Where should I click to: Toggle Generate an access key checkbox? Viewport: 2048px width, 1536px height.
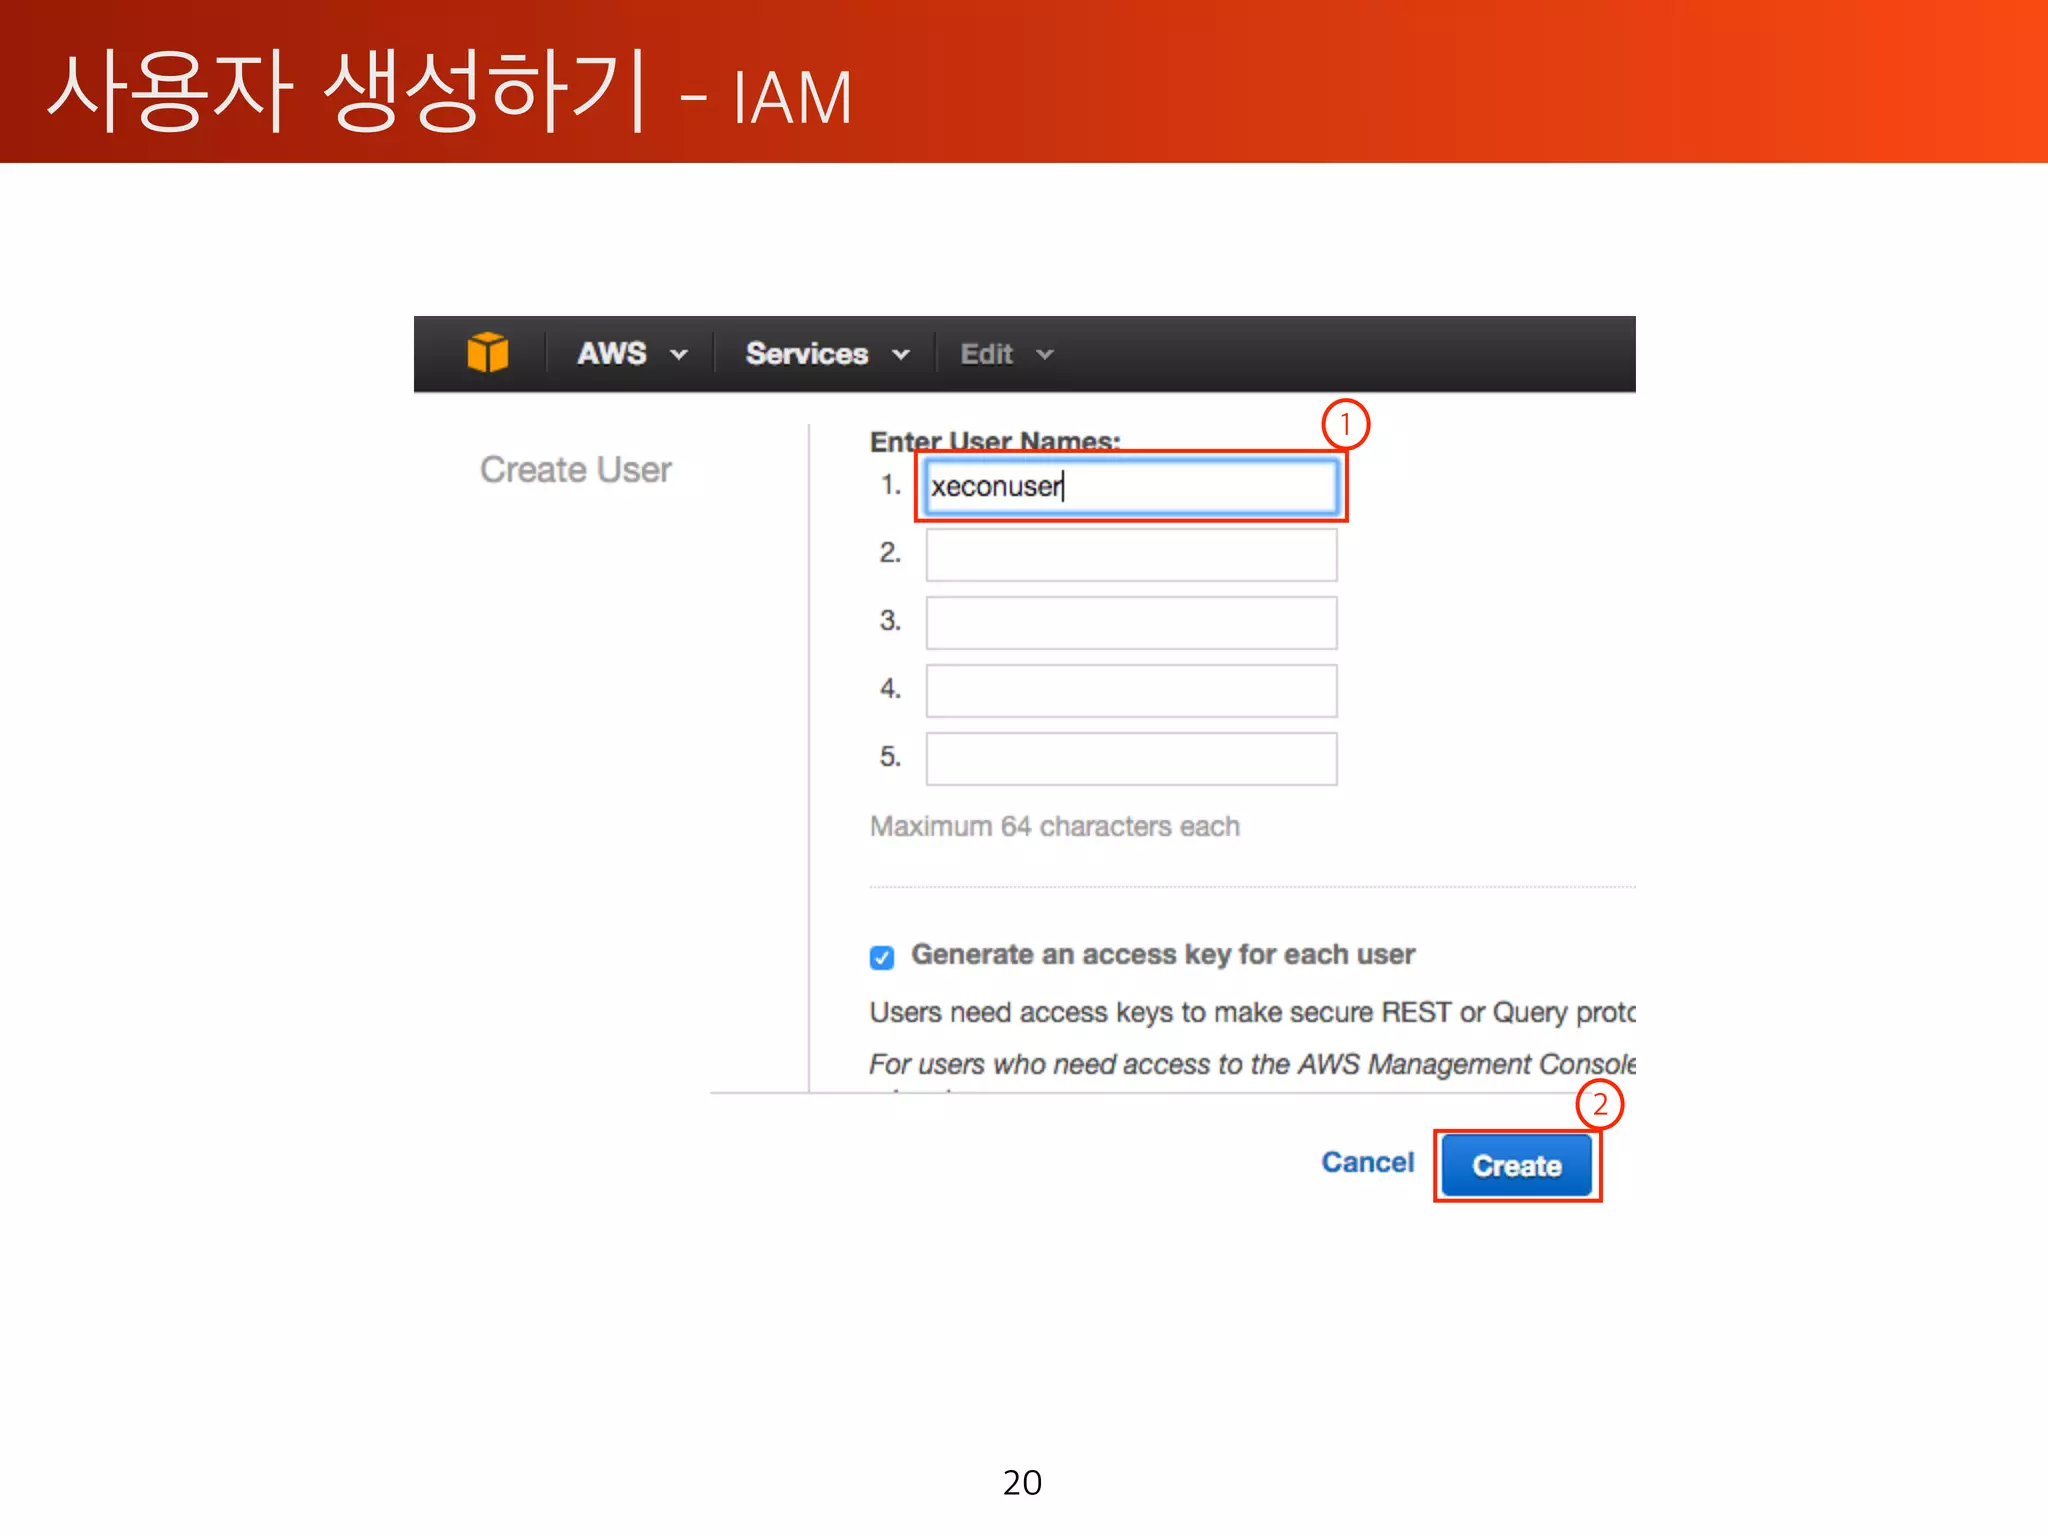[x=881, y=957]
